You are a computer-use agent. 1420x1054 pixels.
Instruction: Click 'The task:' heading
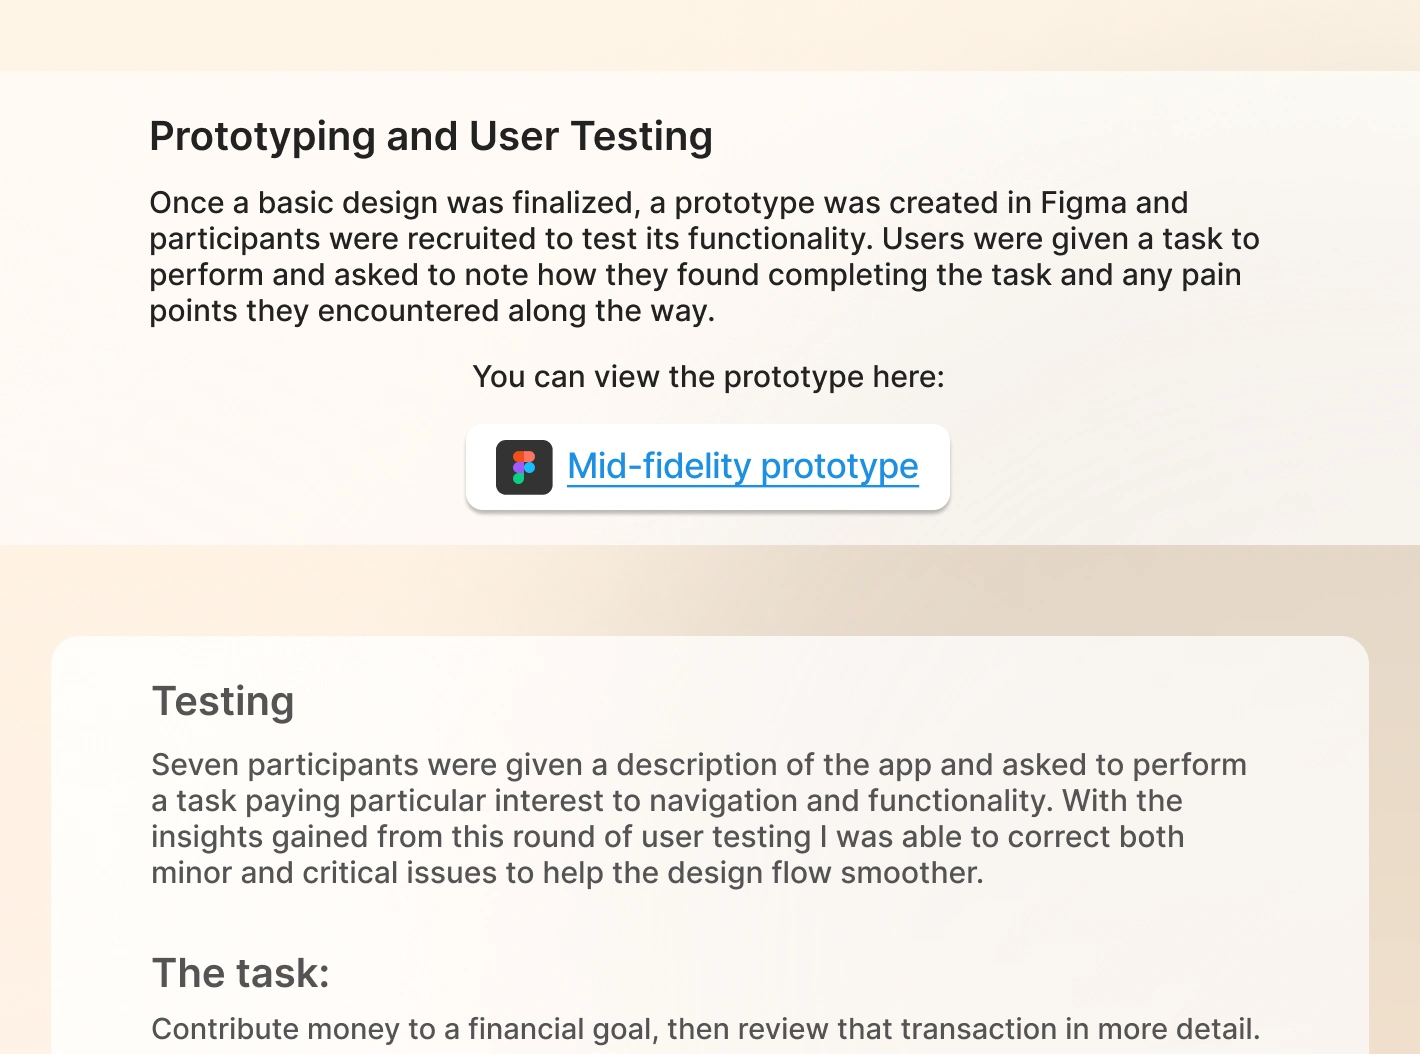tap(240, 973)
